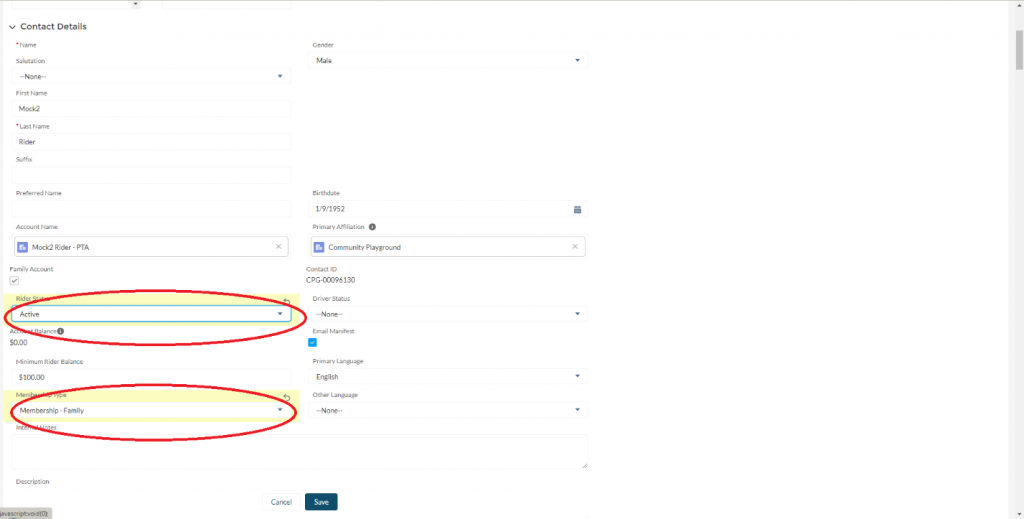Open the Gender dropdown
The height and width of the screenshot is (519, 1024).
pyautogui.click(x=448, y=61)
